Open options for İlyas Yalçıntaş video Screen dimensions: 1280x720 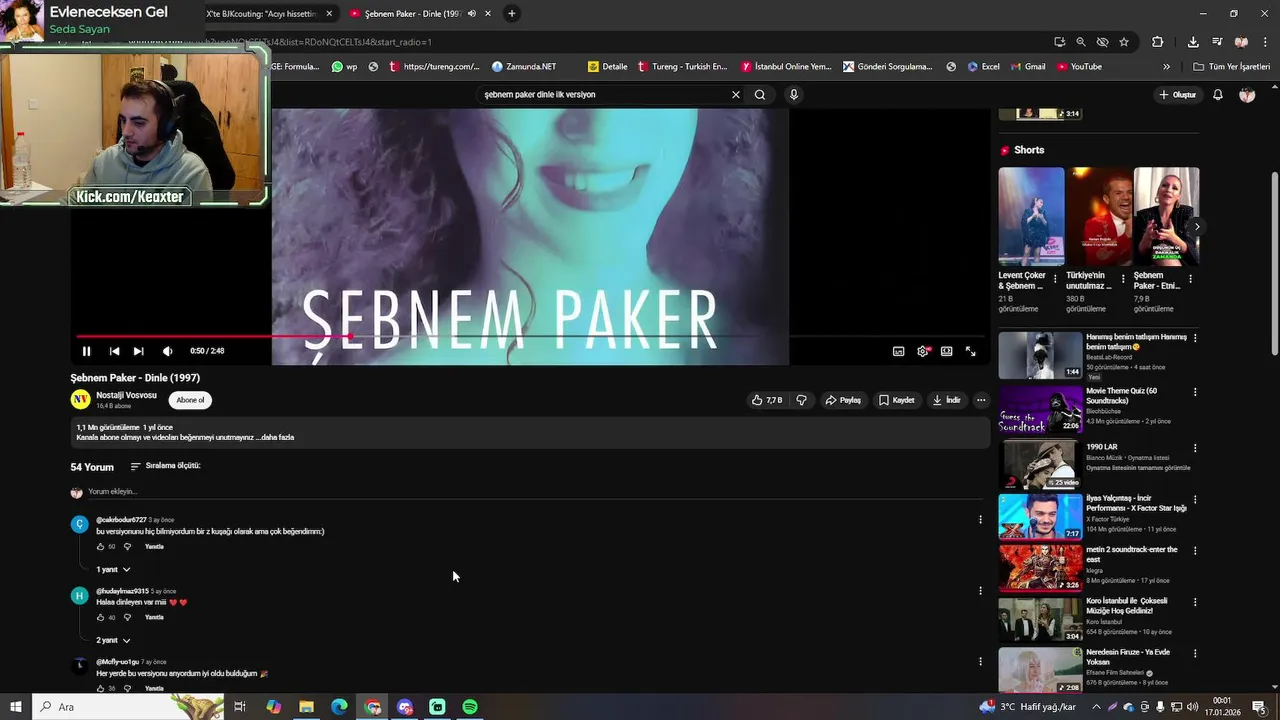[1195, 499]
